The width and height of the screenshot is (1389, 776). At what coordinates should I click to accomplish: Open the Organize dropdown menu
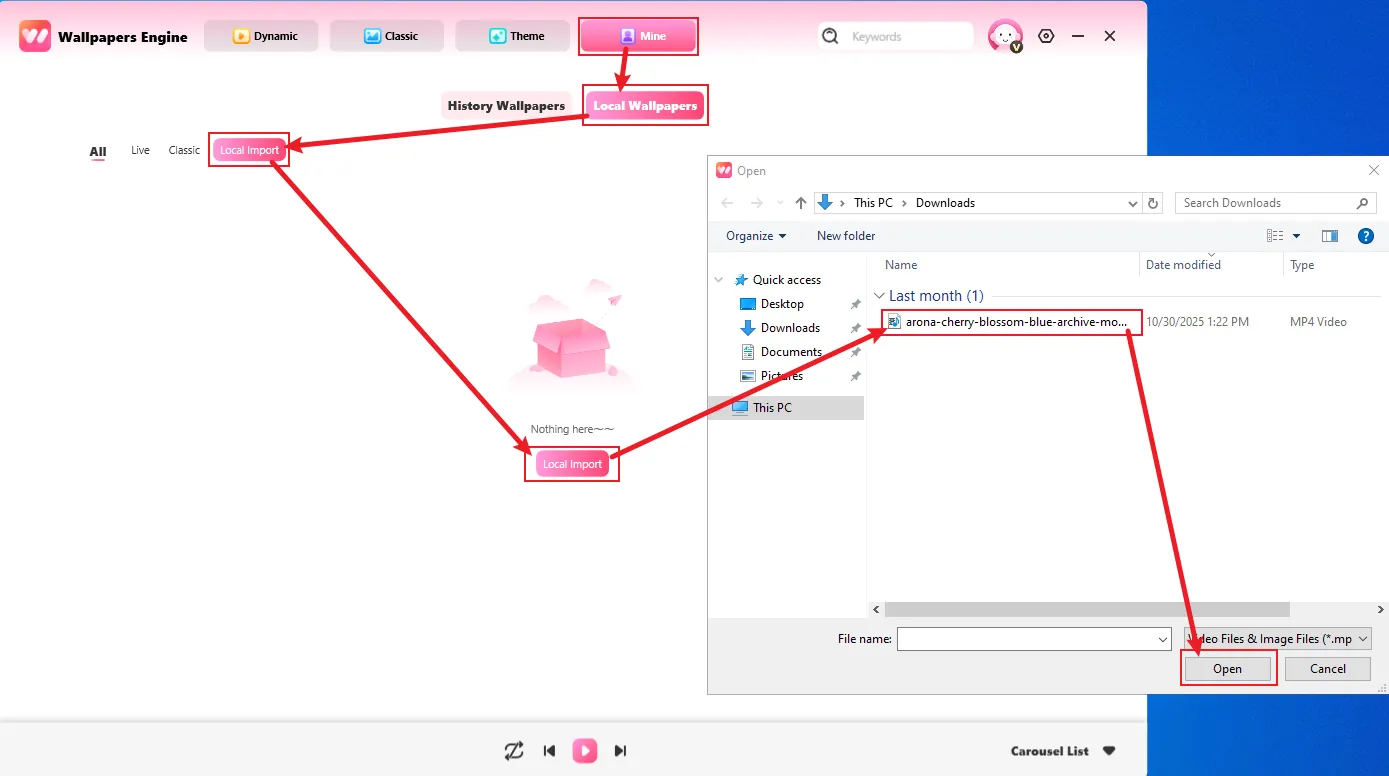756,236
